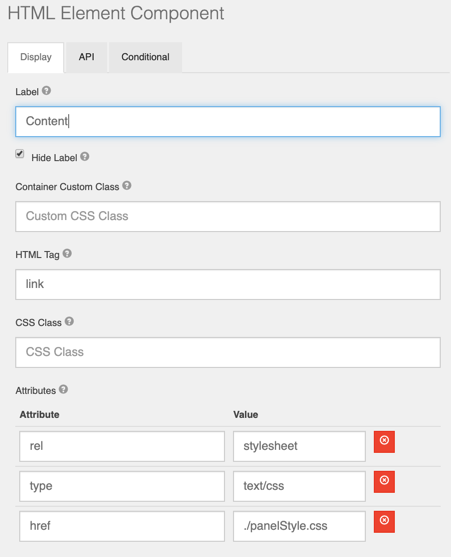
Task: Switch to the API tab
Action: [87, 57]
